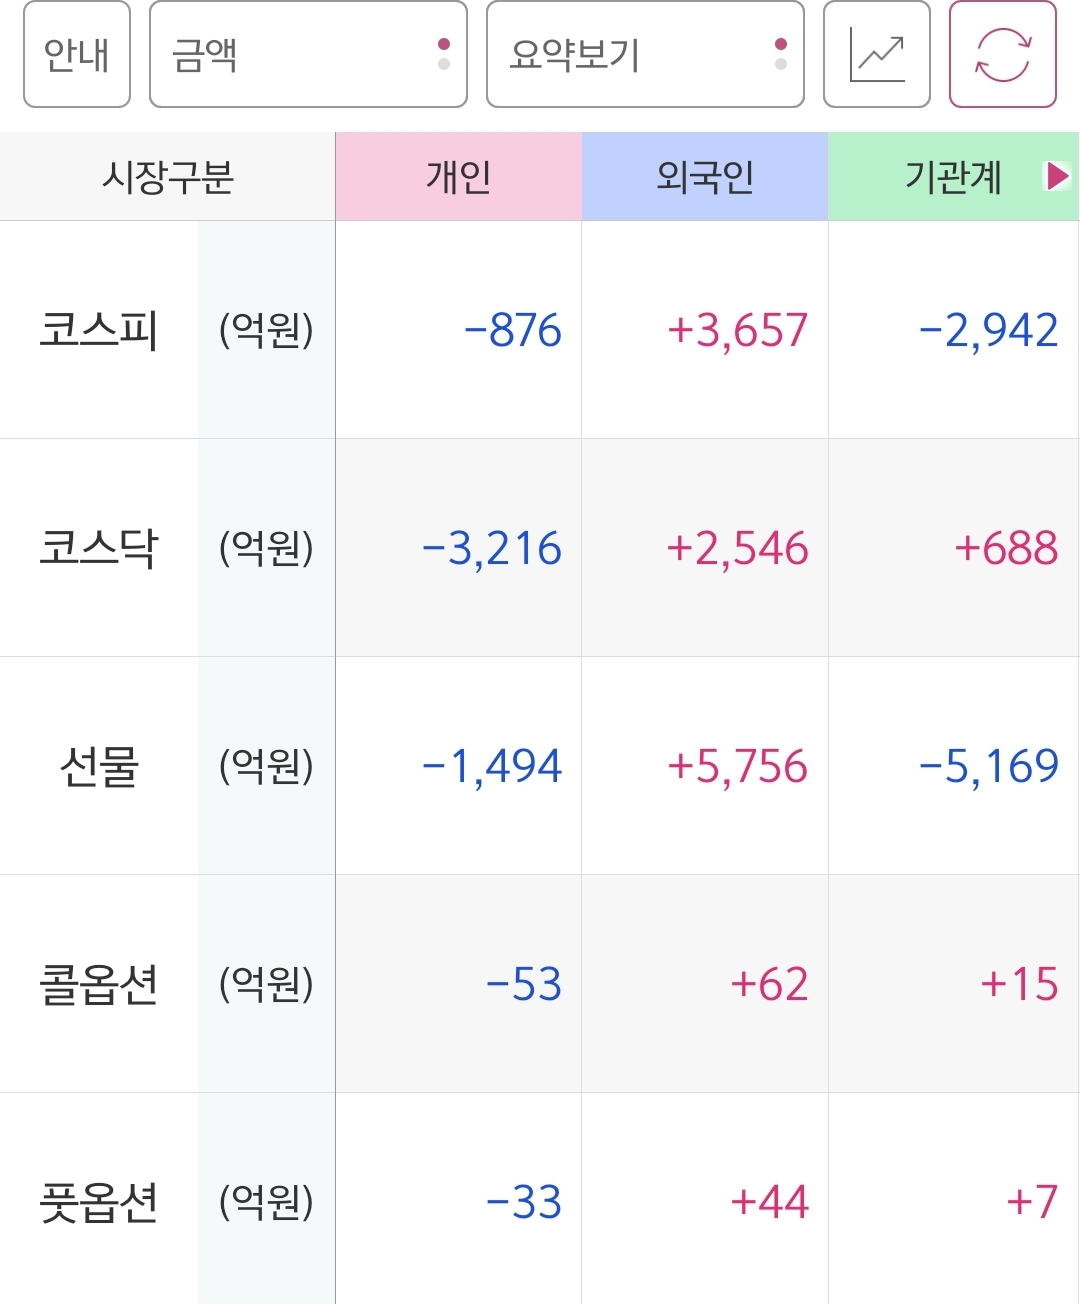Tap the call option foreigner value +62

click(x=769, y=984)
